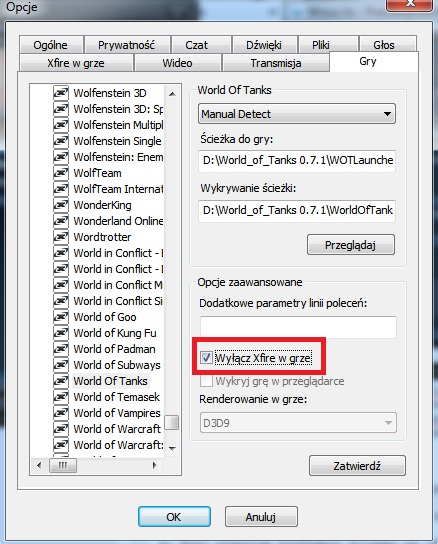Click the icon next to Wordtrotter
Viewport: 438px width, 544px height.
61,237
